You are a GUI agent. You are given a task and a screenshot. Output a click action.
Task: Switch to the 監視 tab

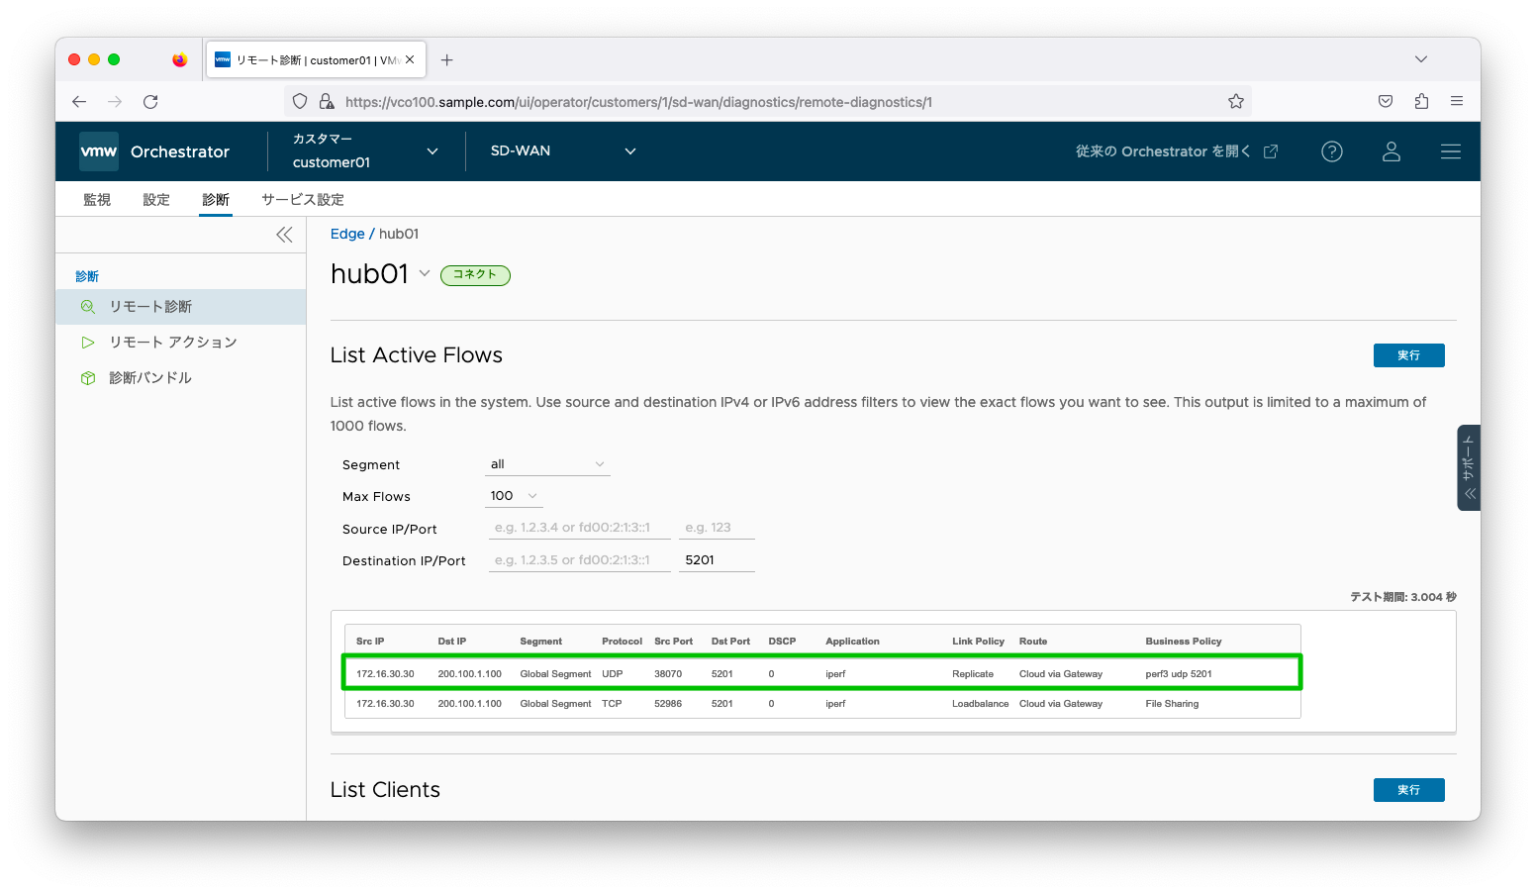(x=96, y=199)
